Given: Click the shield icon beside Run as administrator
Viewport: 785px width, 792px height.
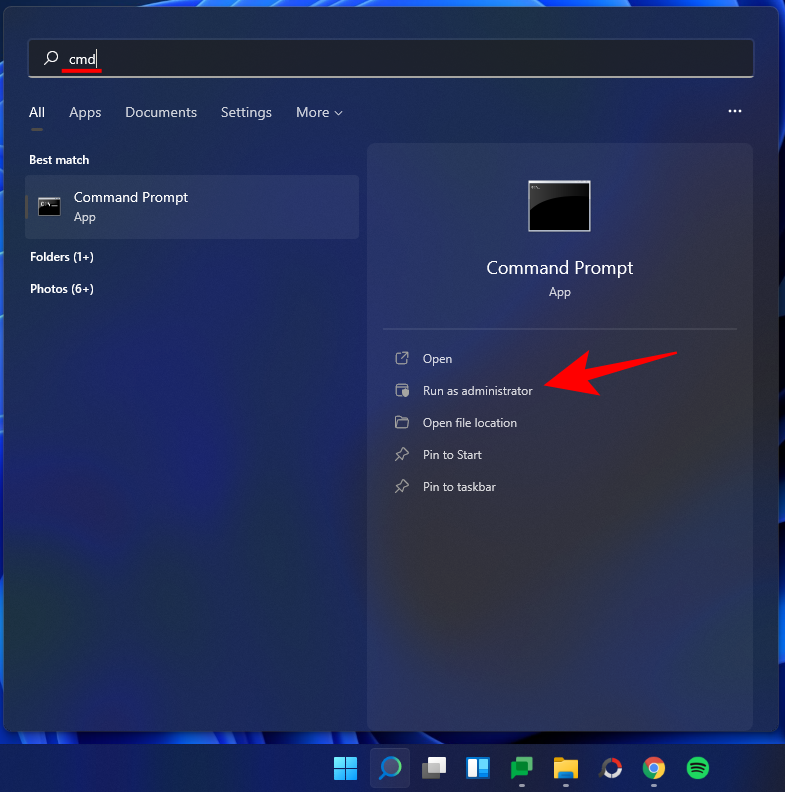Looking at the screenshot, I should tap(402, 390).
